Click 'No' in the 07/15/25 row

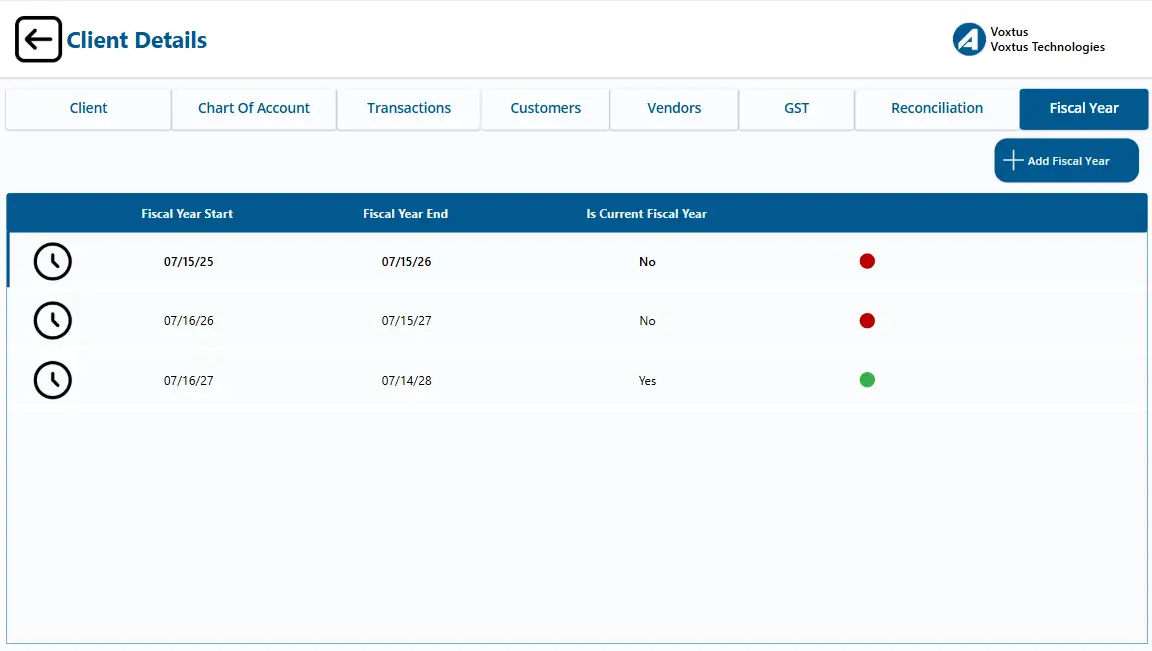pyautogui.click(x=647, y=262)
